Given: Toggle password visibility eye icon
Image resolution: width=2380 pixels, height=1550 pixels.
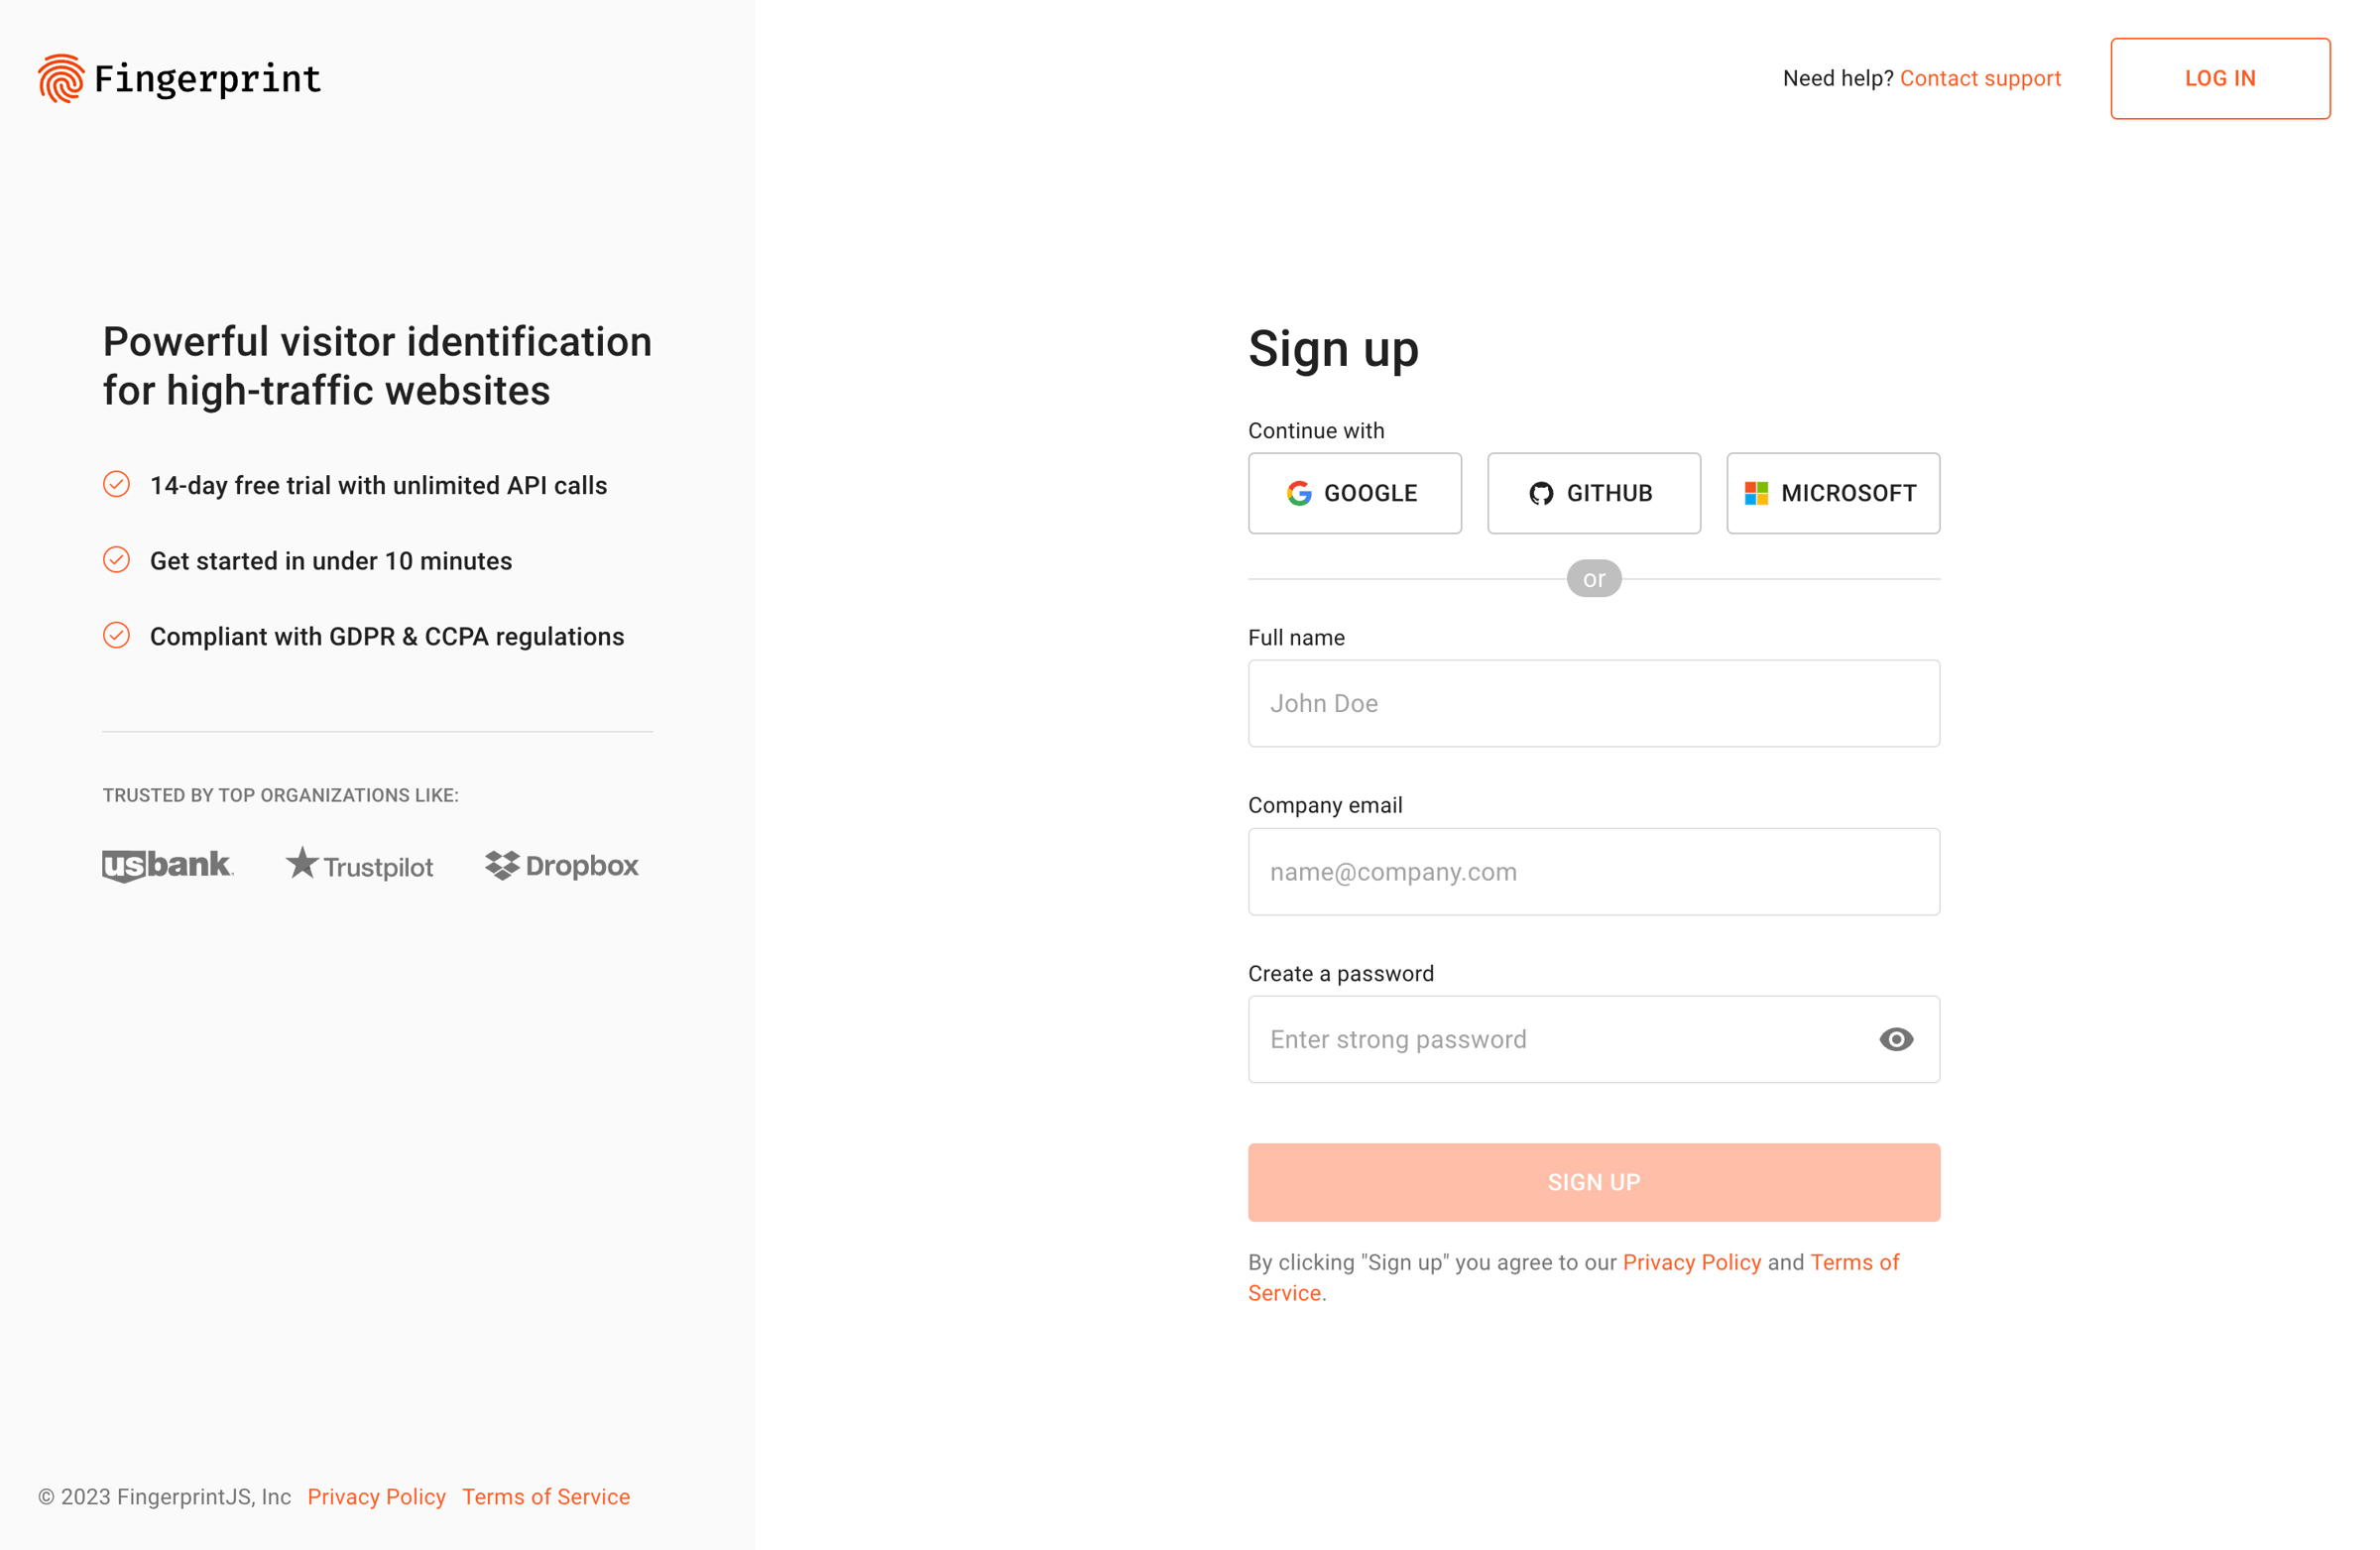Looking at the screenshot, I should point(1896,1039).
